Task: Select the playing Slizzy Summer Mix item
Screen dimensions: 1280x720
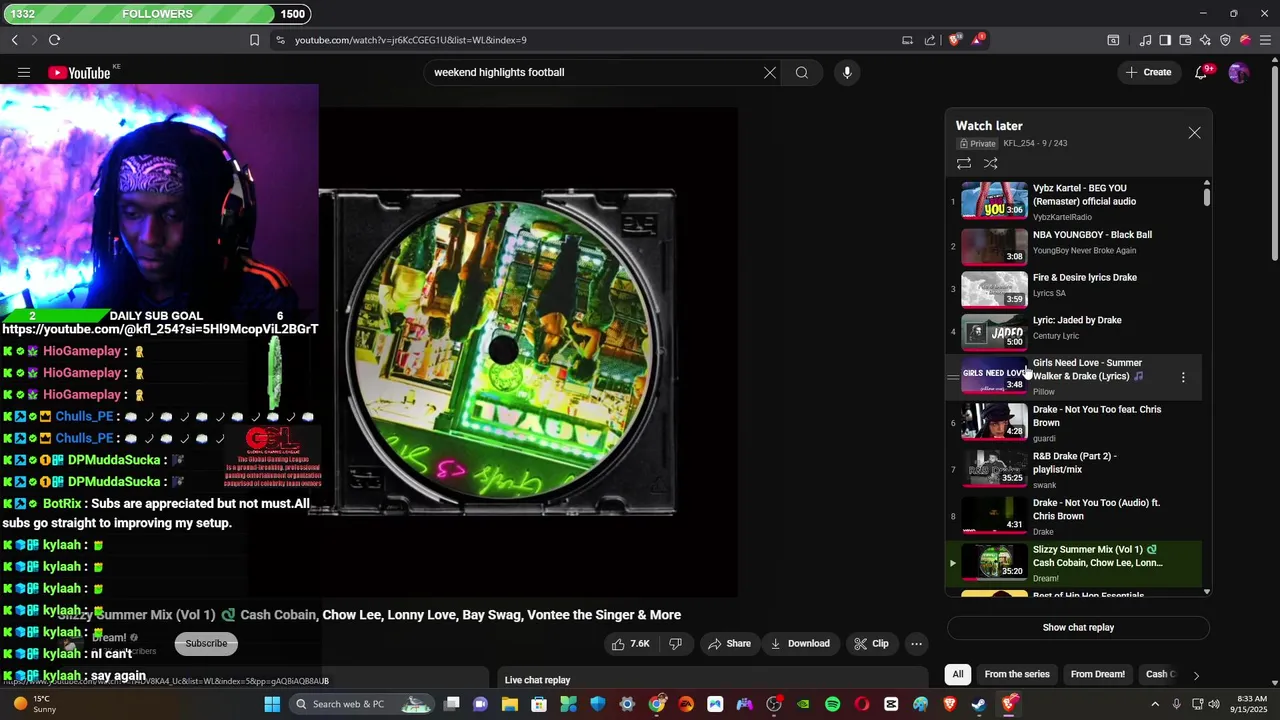Action: pos(1075,563)
